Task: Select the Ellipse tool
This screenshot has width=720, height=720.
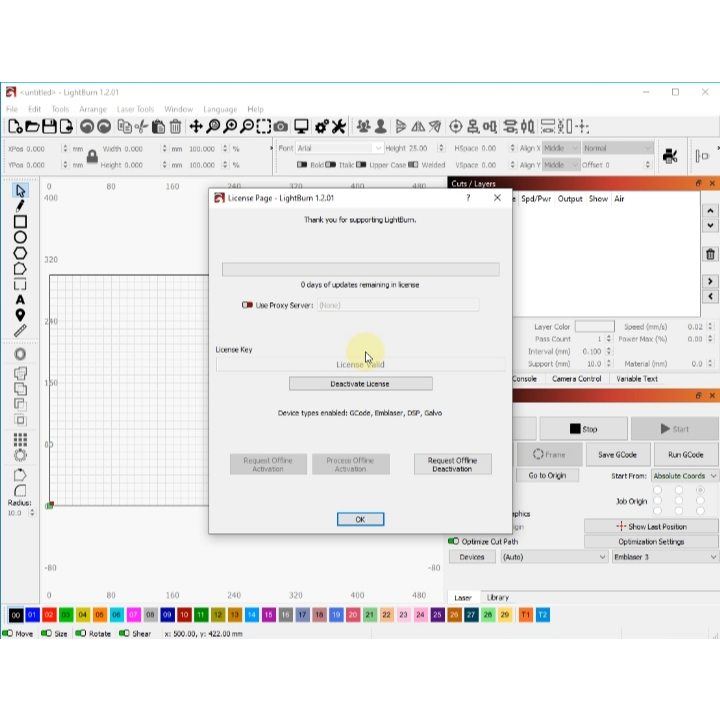Action: pyautogui.click(x=20, y=237)
